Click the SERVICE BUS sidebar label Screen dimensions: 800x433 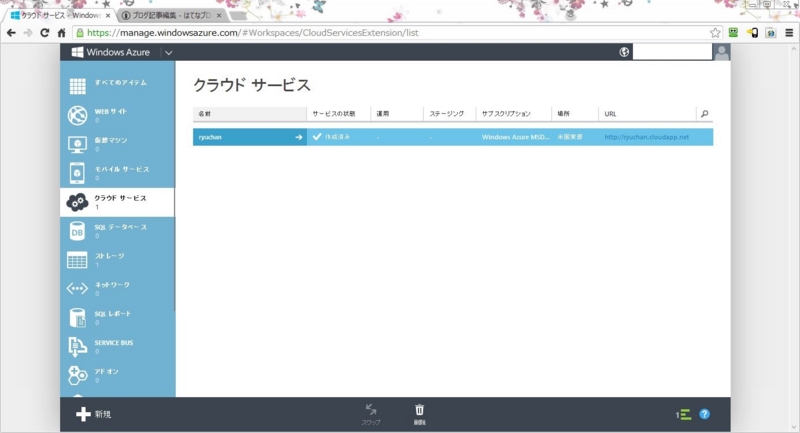[x=114, y=343]
